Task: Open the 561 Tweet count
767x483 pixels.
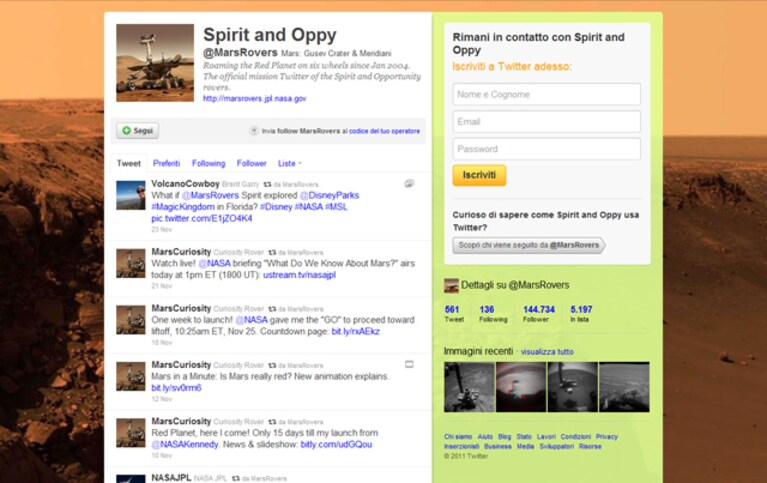Action: 453,314
